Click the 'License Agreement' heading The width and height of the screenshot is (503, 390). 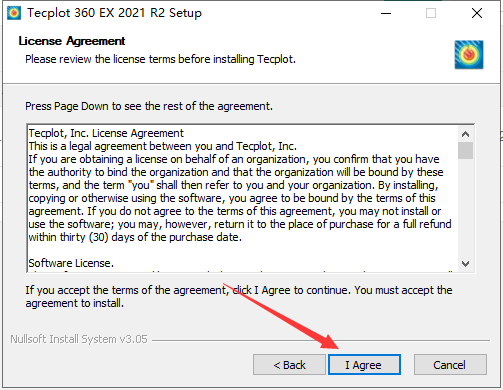(x=72, y=41)
